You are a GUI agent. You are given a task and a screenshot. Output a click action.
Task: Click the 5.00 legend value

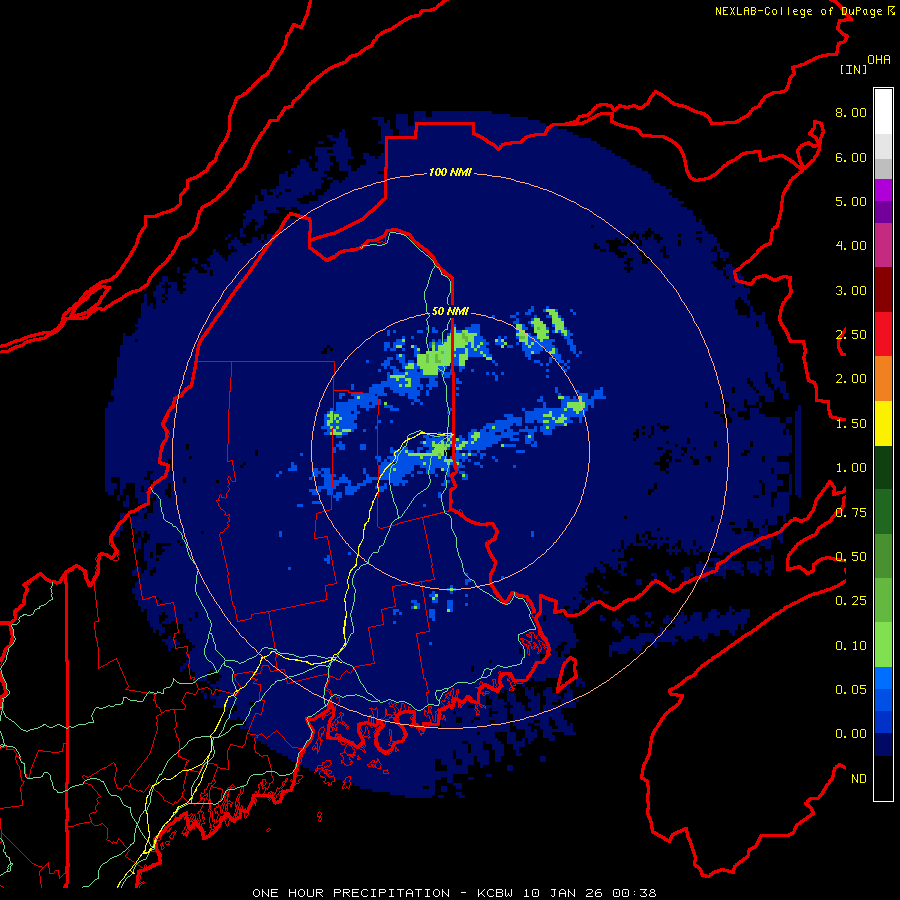[851, 201]
